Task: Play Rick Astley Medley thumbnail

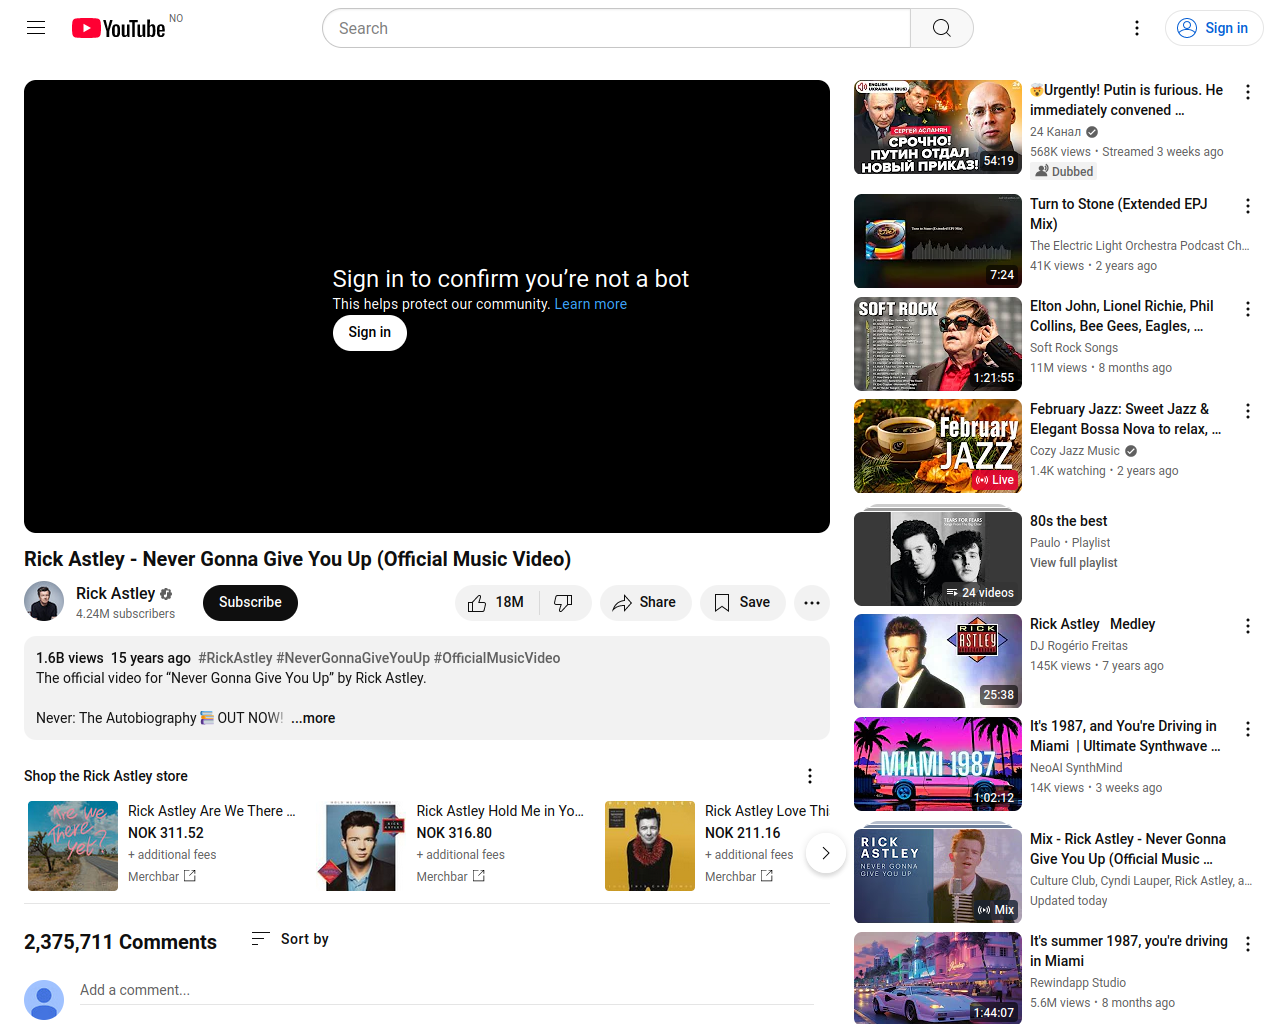Action: 938,661
